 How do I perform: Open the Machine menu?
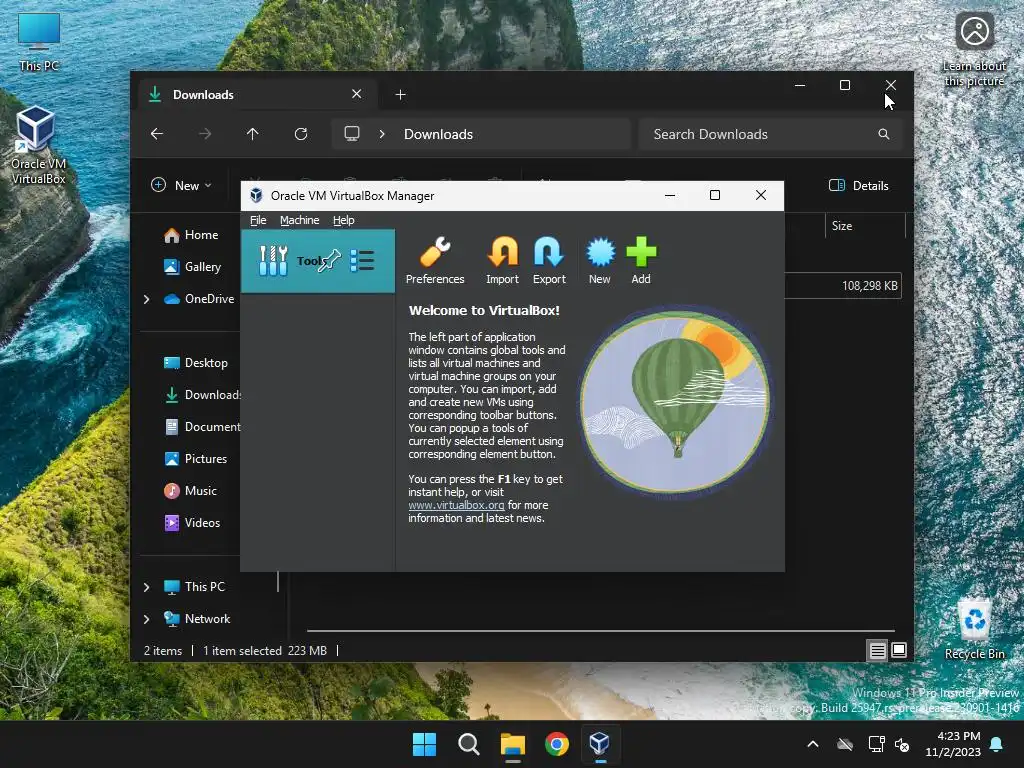click(x=300, y=220)
